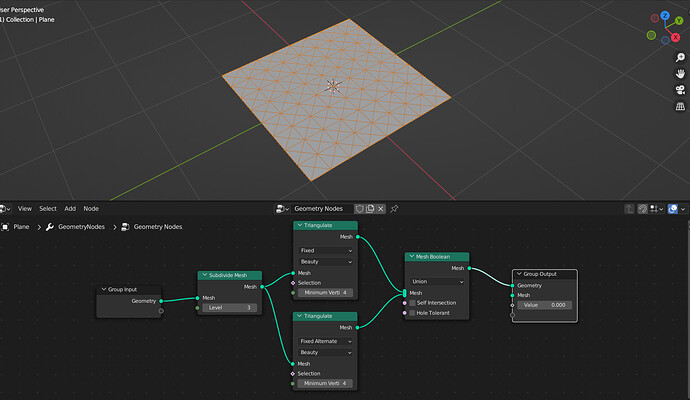Collapse the Group Output node
690x400 pixels.
519,274
